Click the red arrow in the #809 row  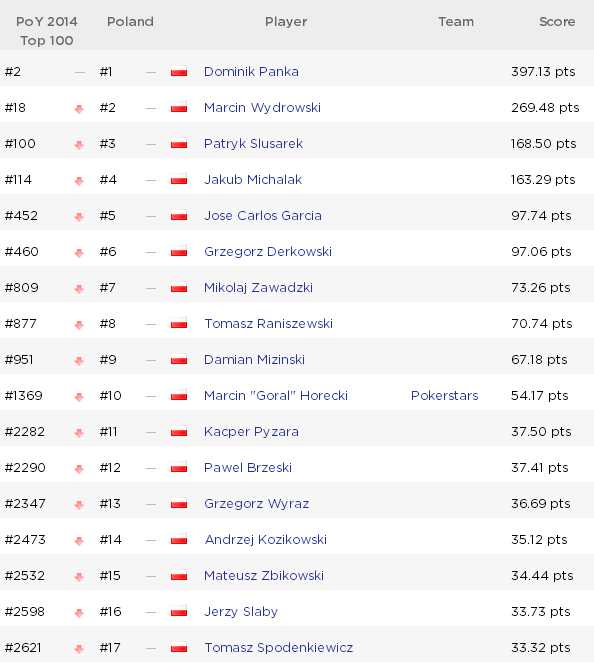pyautogui.click(x=79, y=289)
